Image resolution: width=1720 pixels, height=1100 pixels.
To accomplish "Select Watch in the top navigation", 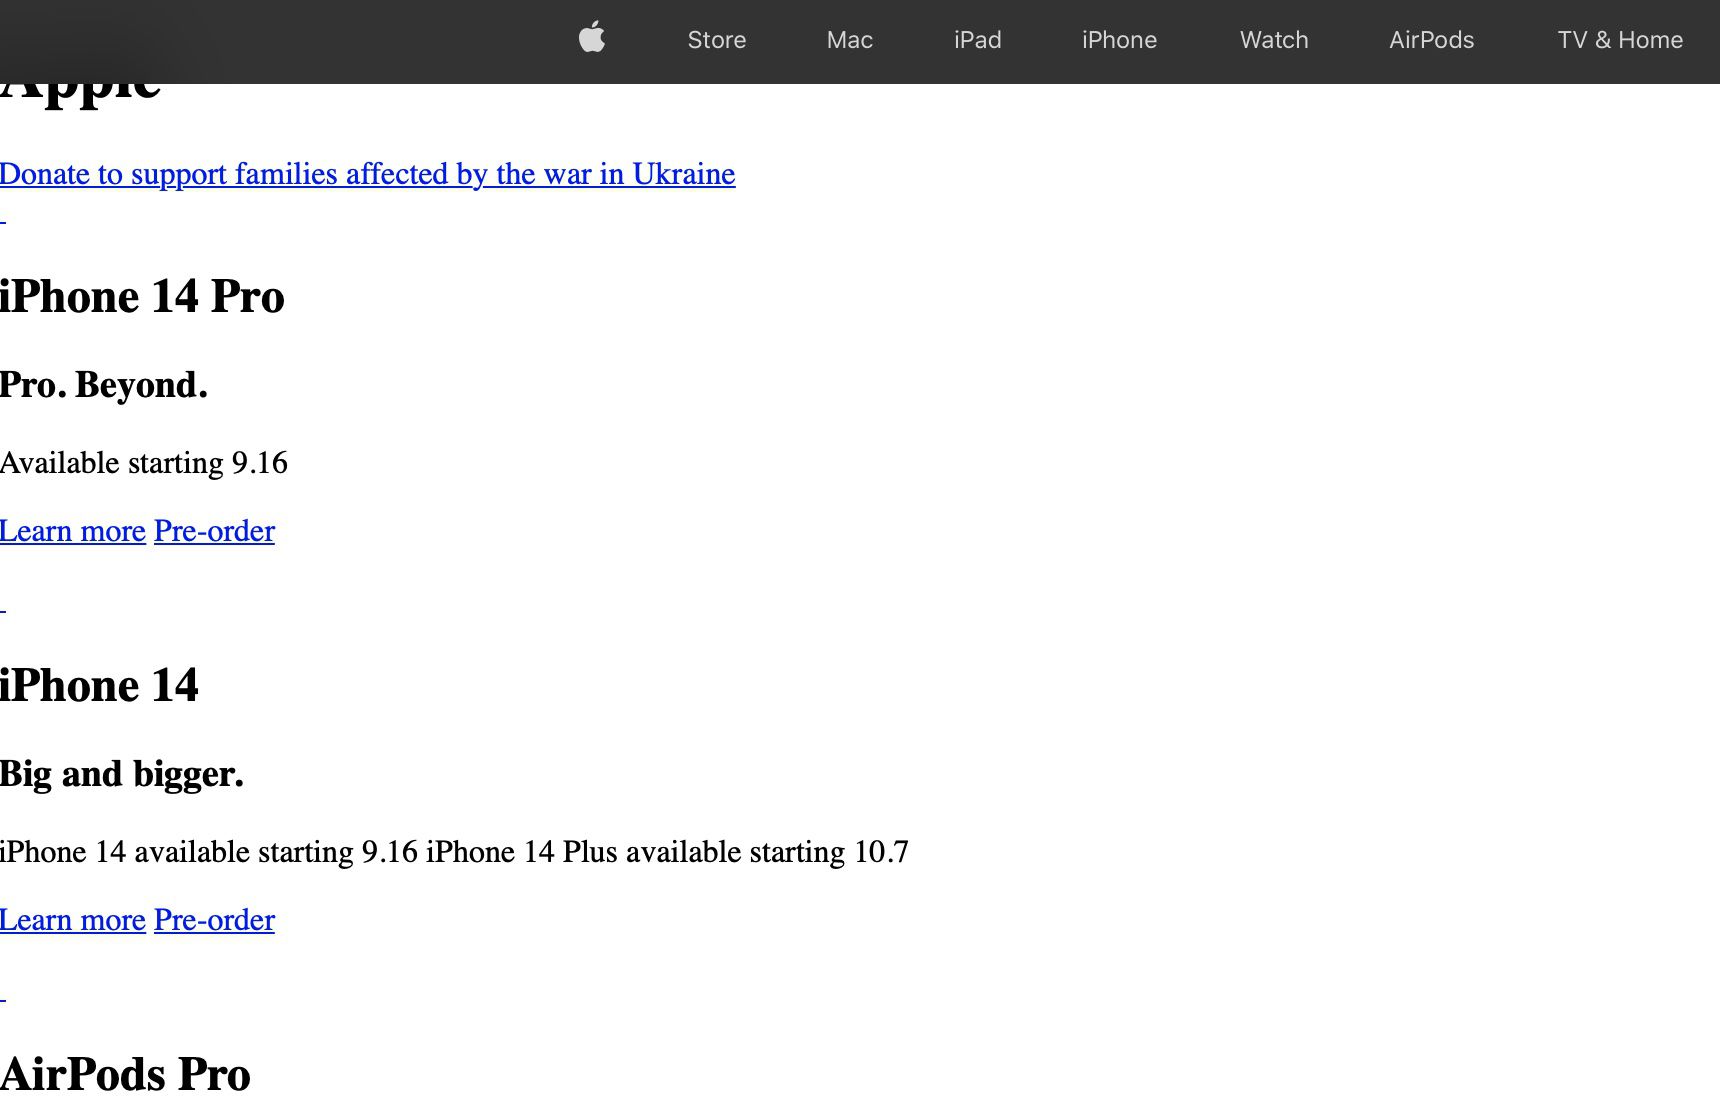I will tap(1273, 40).
